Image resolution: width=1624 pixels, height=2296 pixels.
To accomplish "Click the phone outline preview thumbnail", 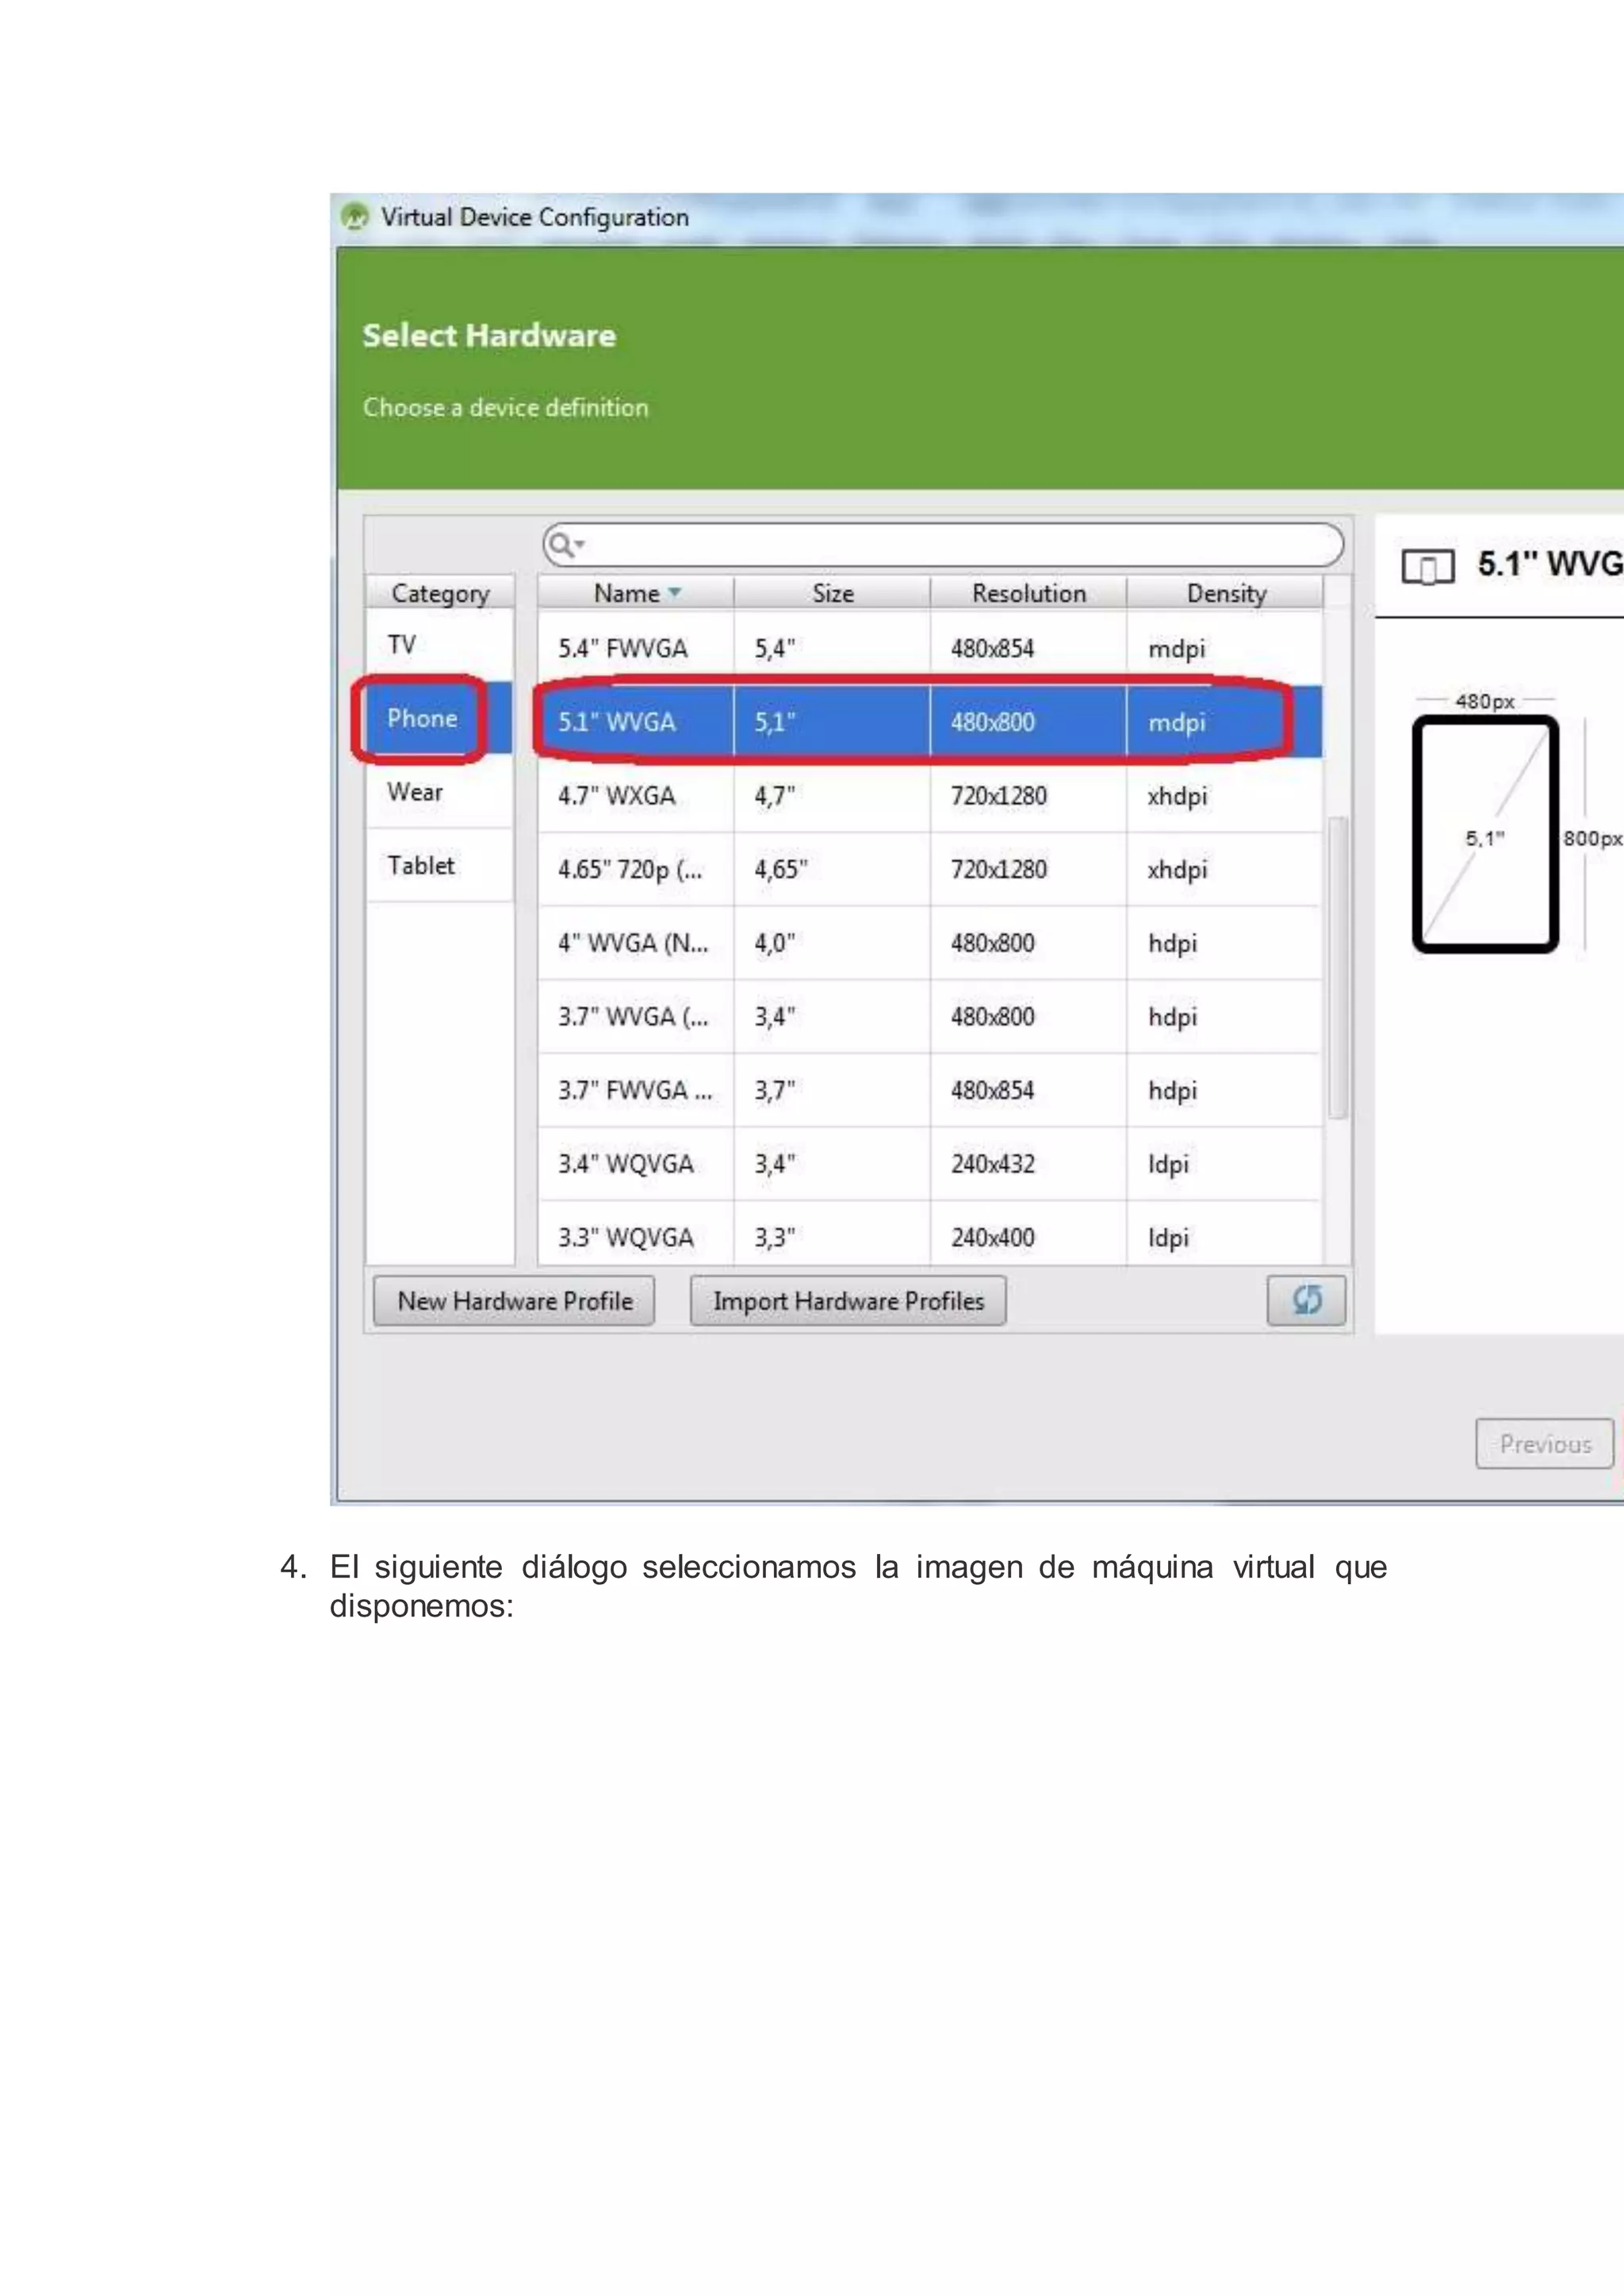I will click(1485, 834).
